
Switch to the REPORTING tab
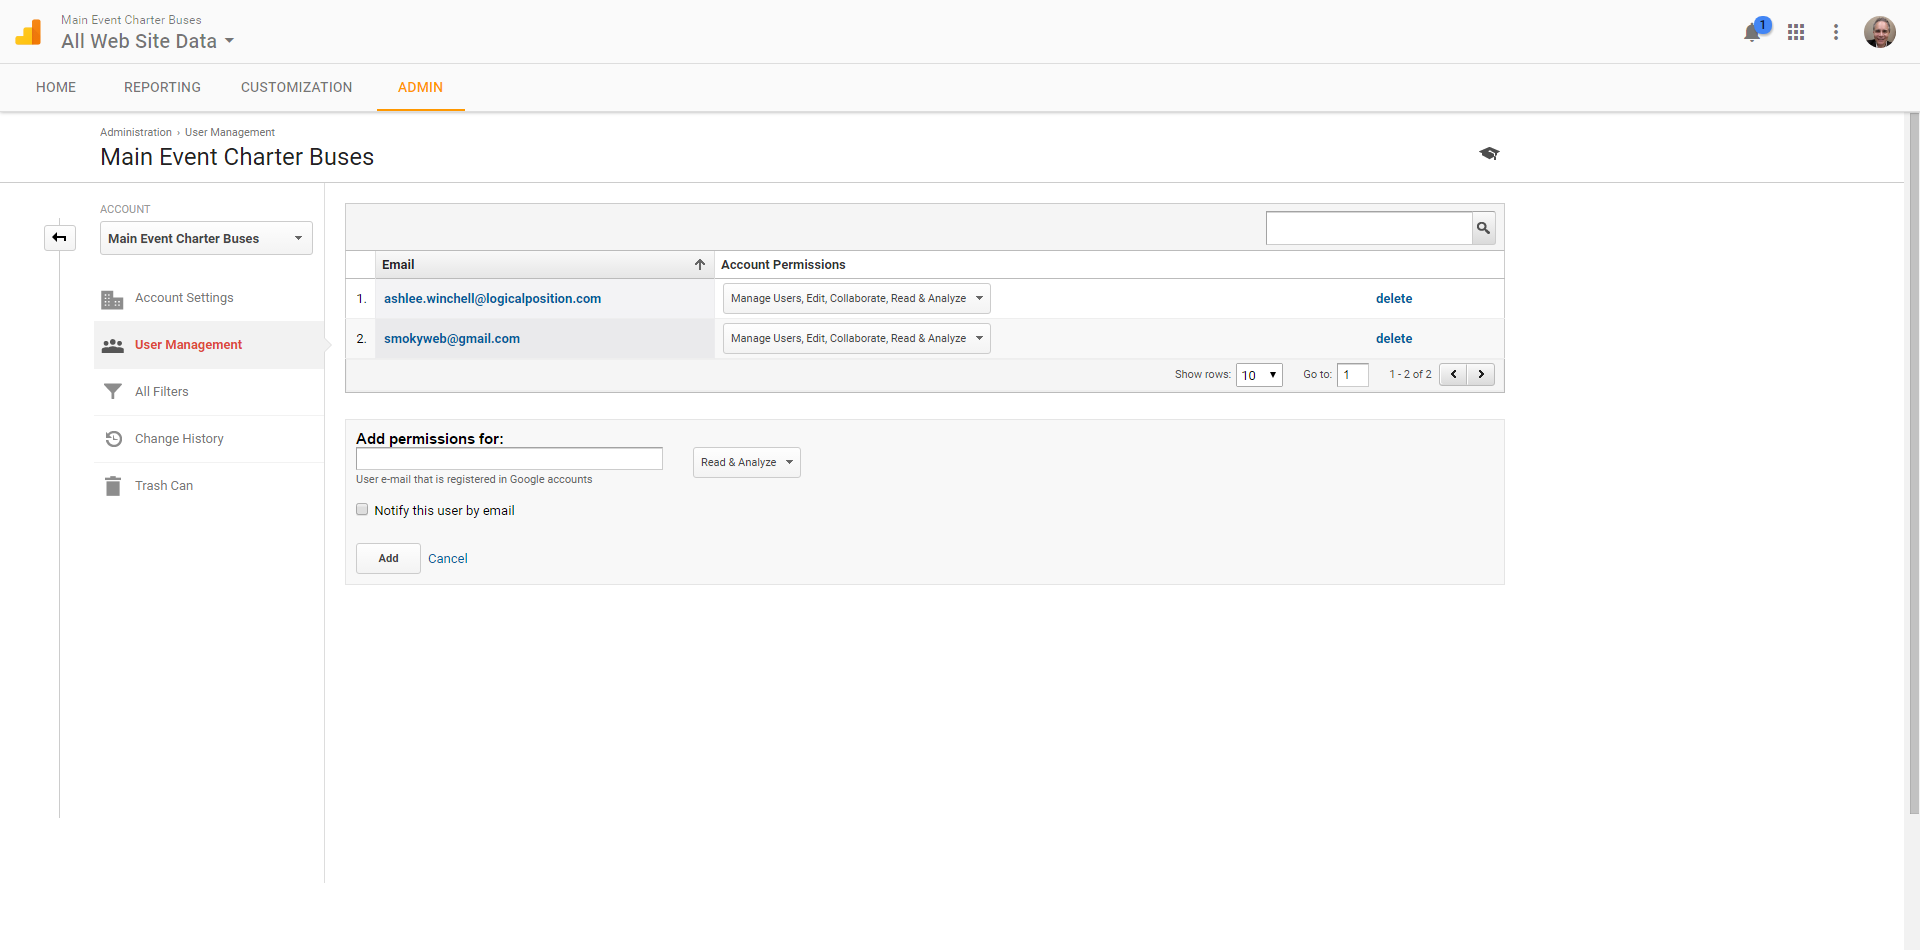tap(162, 87)
